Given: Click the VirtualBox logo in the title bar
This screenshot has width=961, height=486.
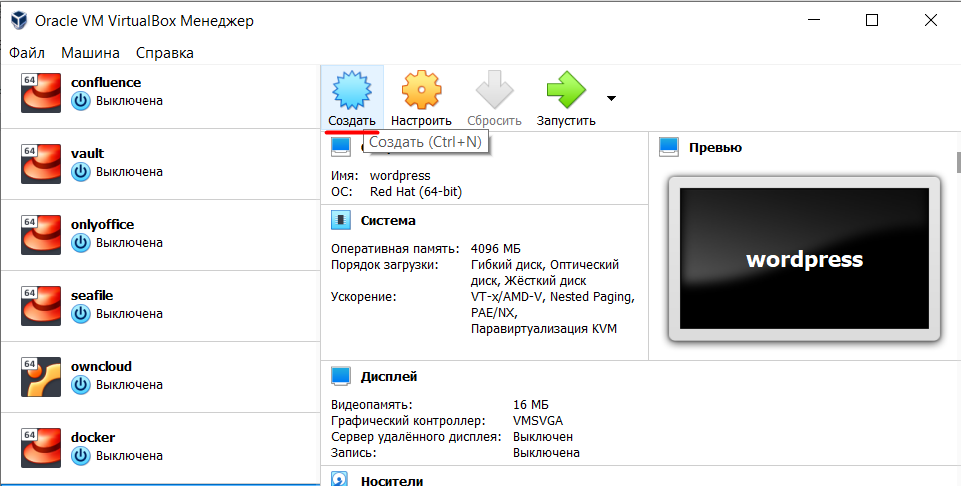Looking at the screenshot, I should click(19, 20).
